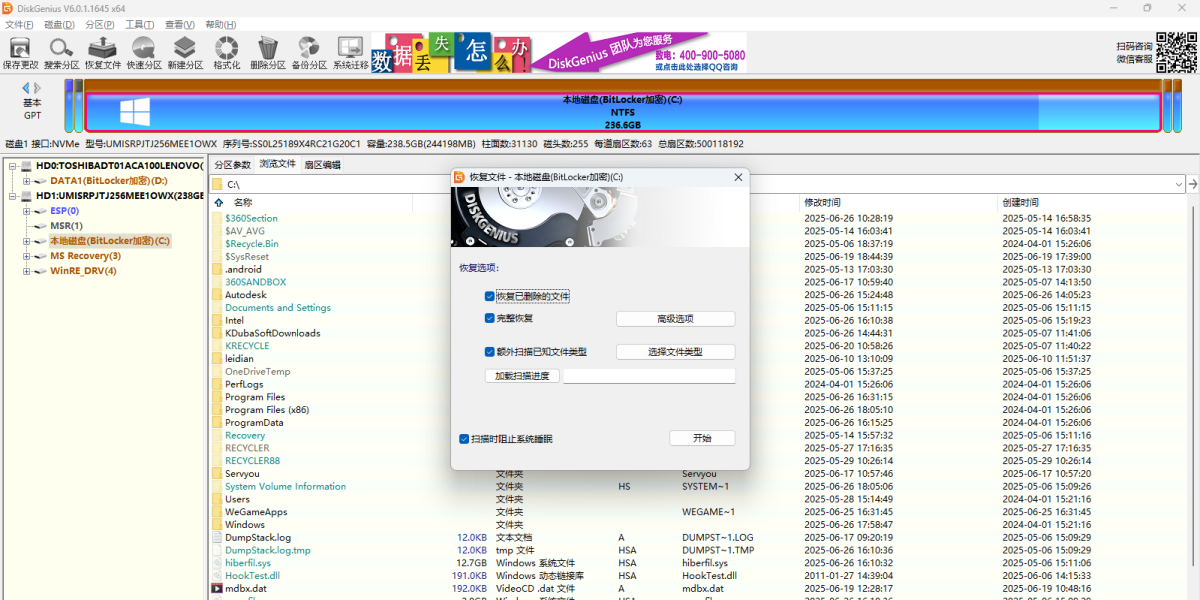Viewport: 1200px width, 600px height.
Task: Open the Recover Files (恢复文件) tool
Action: (102, 52)
